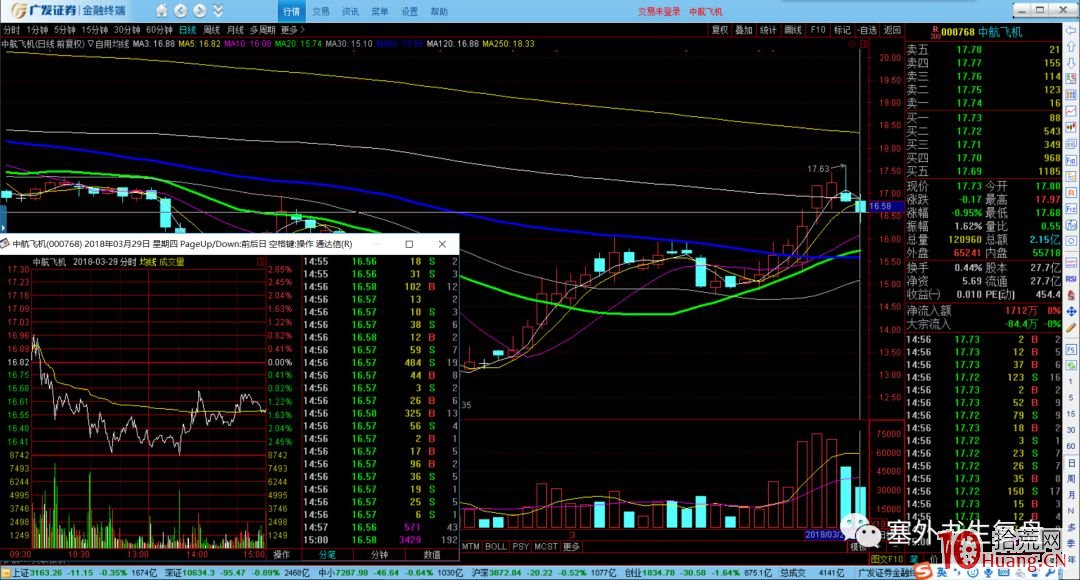Maximize the intraday popup window
The height and width of the screenshot is (580, 1080).
tap(409, 244)
